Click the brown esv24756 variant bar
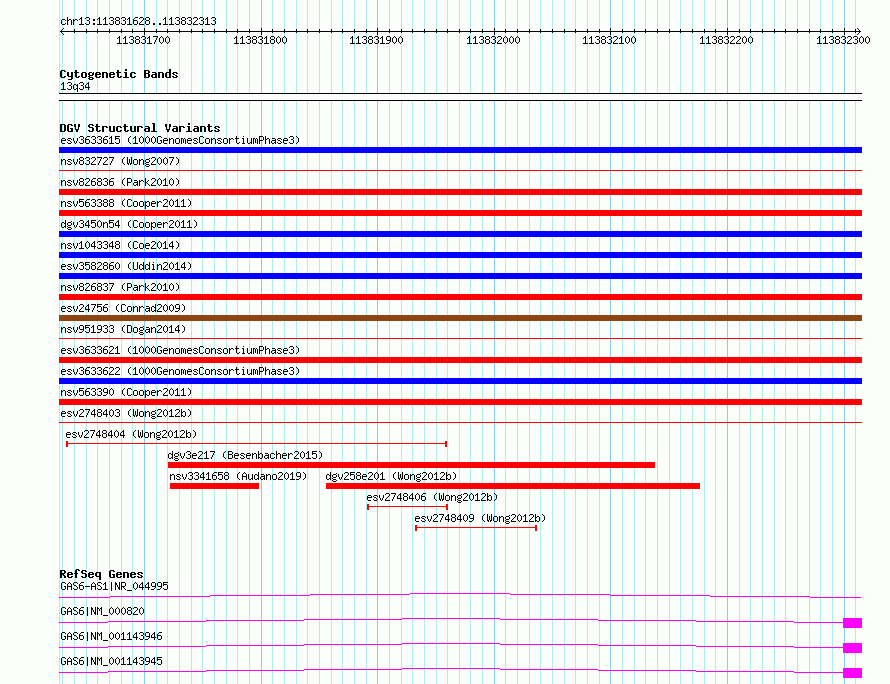Screen dimensions: 890x684 click(x=460, y=318)
